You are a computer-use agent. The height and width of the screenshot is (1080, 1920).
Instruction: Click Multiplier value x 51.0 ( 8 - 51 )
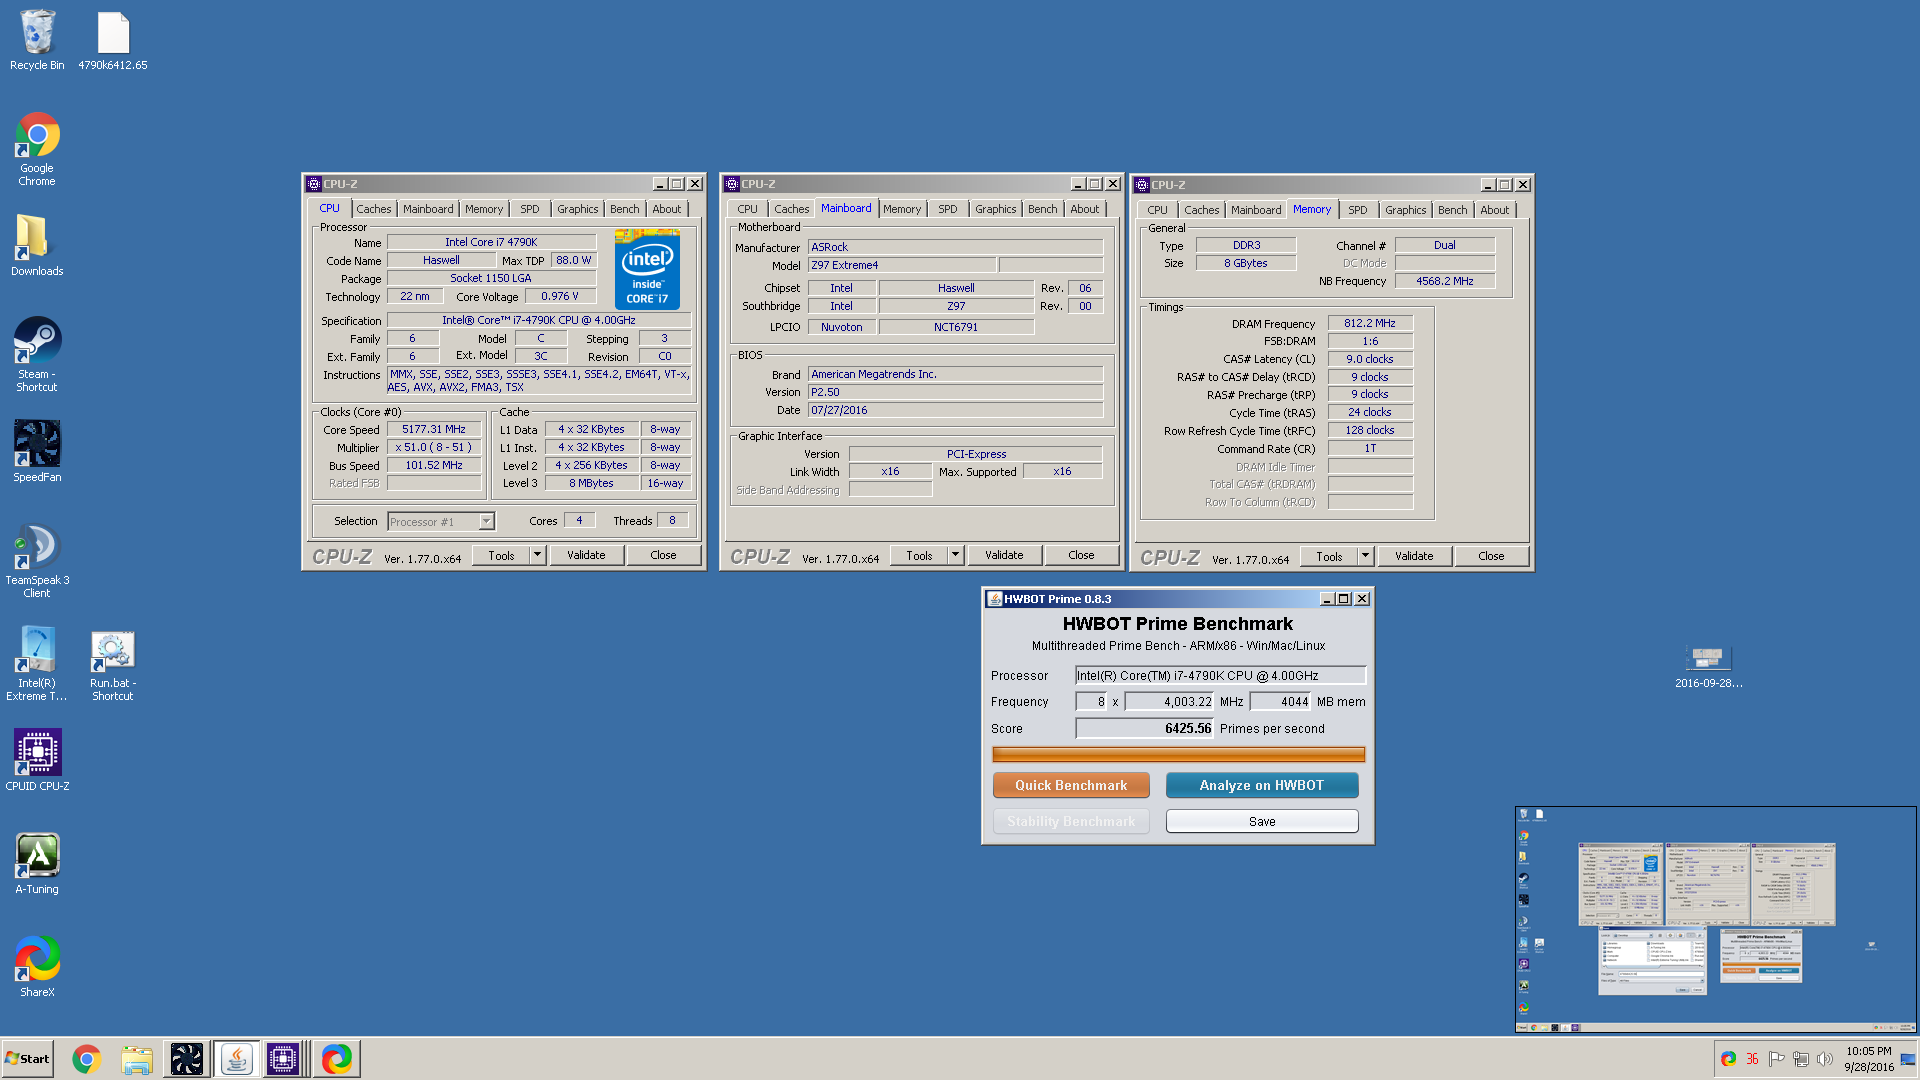pyautogui.click(x=434, y=447)
